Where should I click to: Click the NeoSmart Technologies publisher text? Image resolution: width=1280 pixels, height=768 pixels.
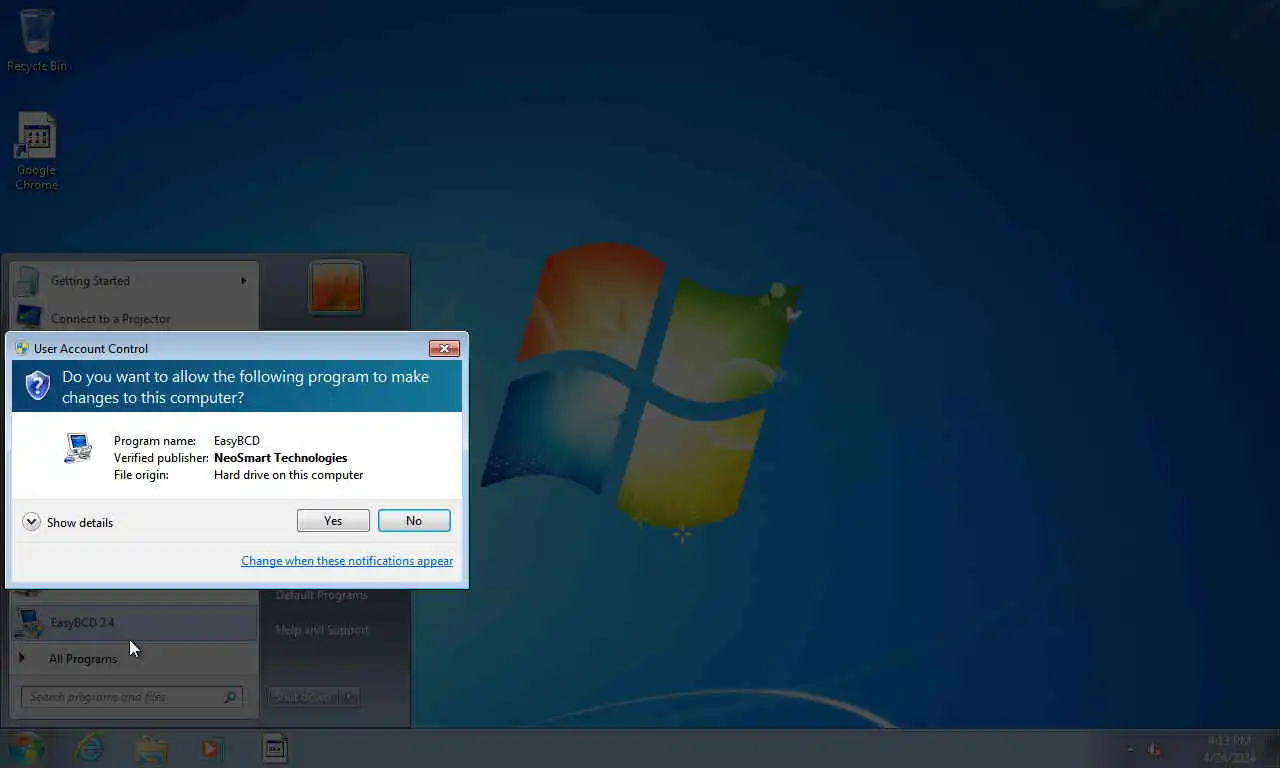(x=280, y=458)
